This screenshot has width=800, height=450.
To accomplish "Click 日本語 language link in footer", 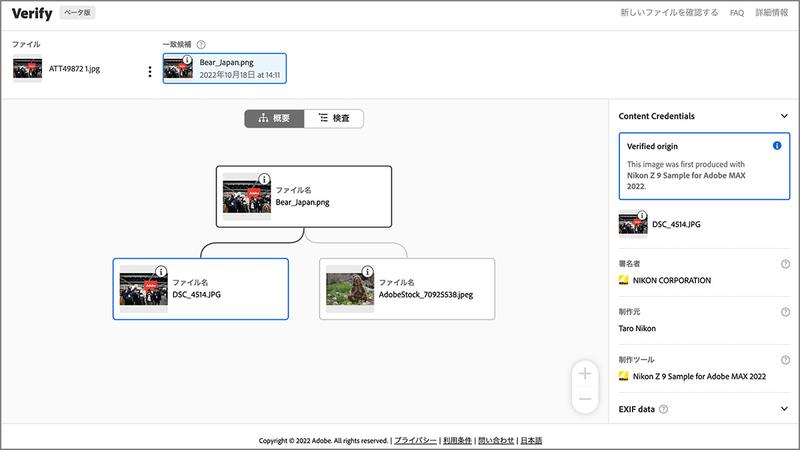I will click(531, 440).
